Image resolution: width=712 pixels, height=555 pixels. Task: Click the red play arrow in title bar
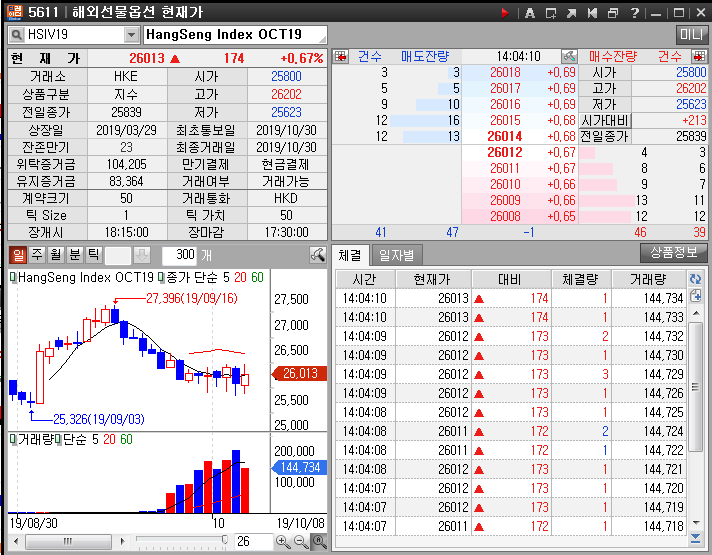pos(505,13)
